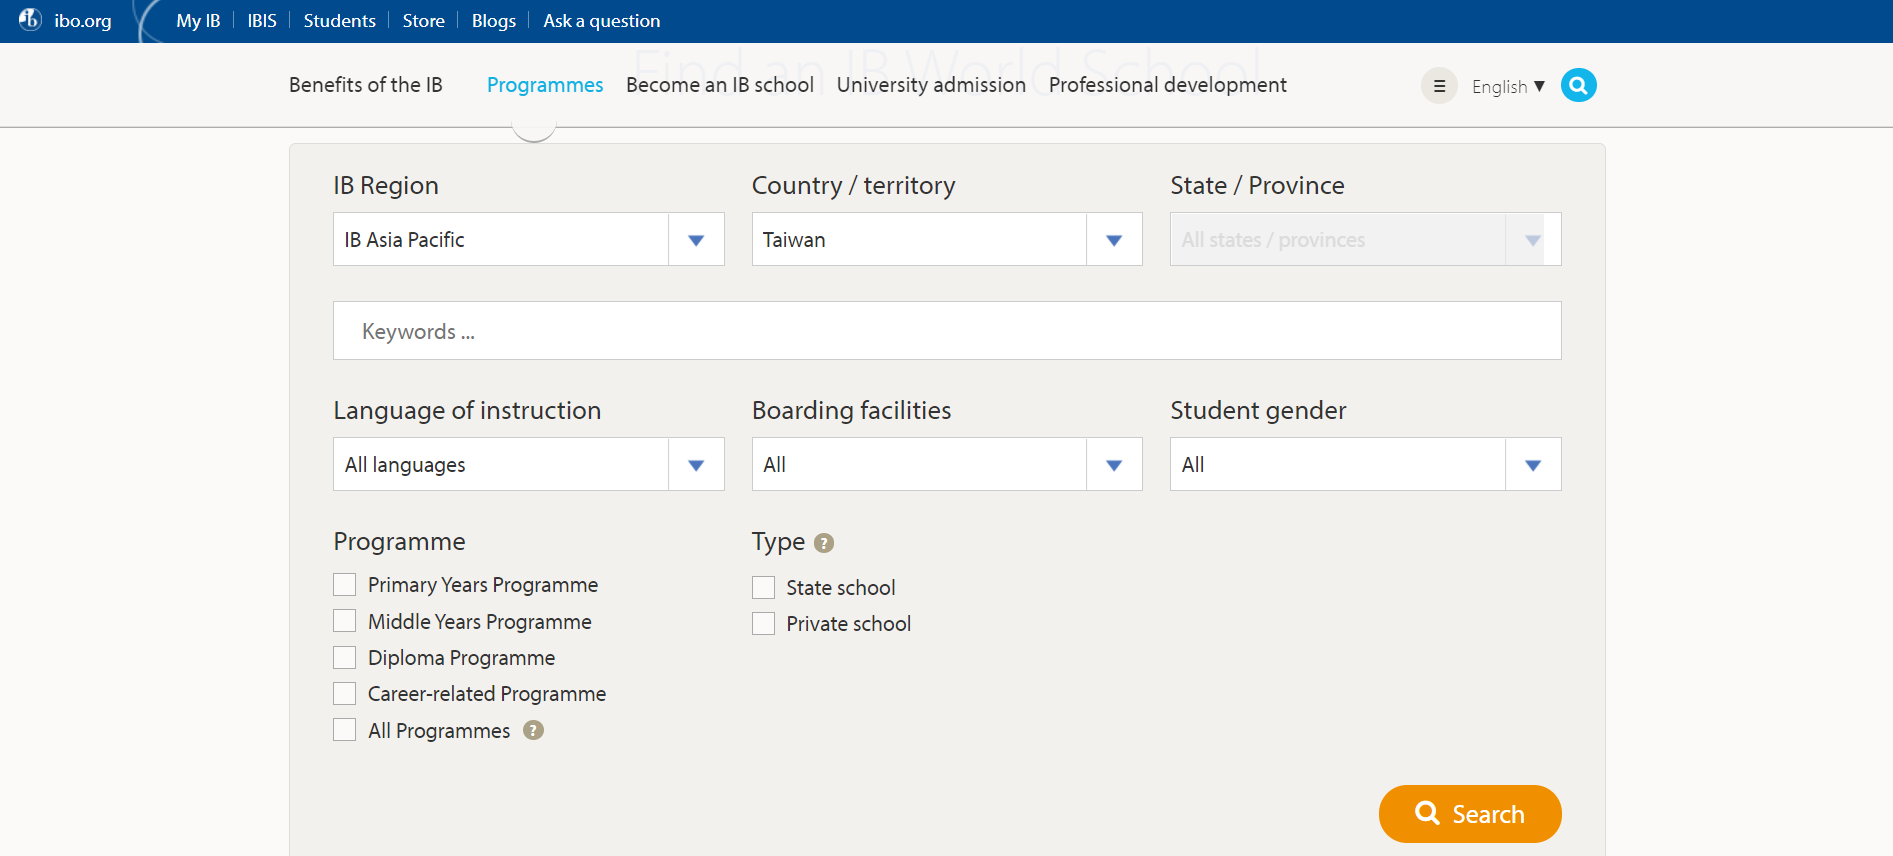1893x856 pixels.
Task: Open the IB Region dropdown
Action: [x=528, y=240]
